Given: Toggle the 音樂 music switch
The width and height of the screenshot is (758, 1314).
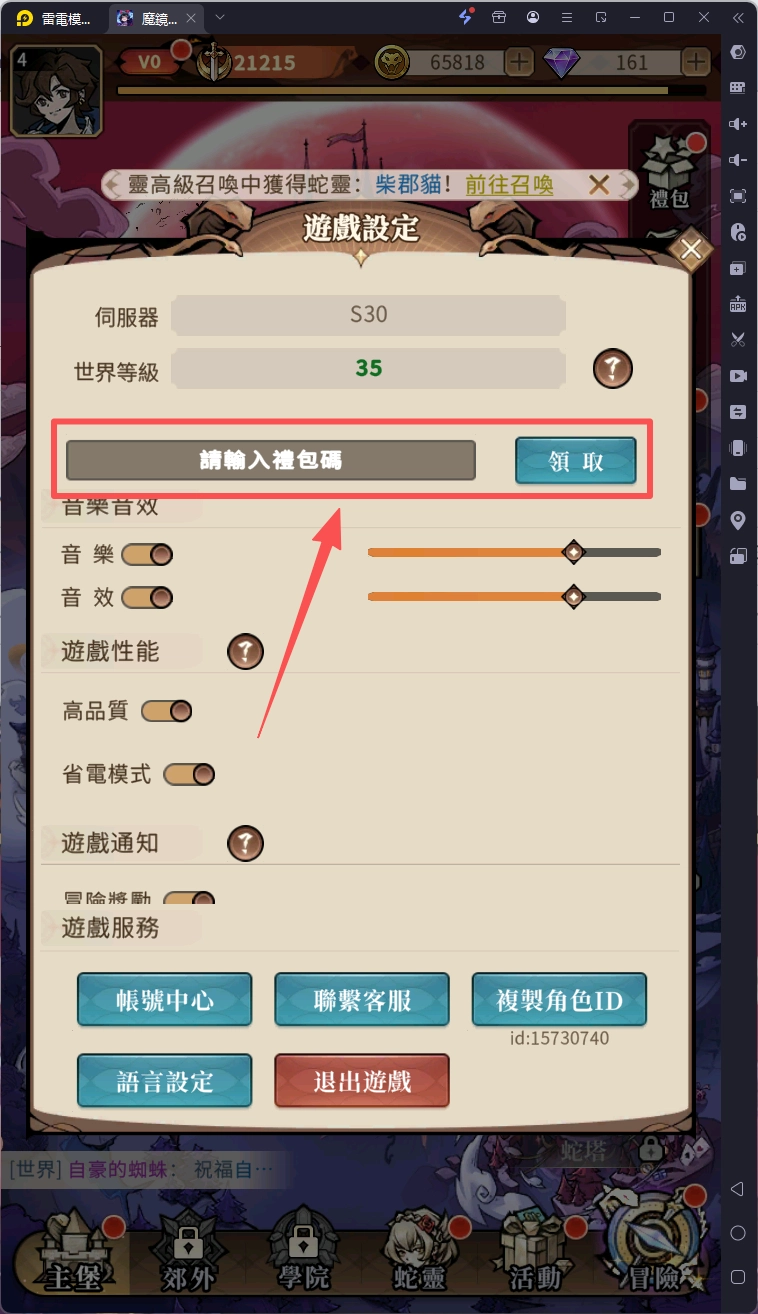Looking at the screenshot, I should point(147,554).
